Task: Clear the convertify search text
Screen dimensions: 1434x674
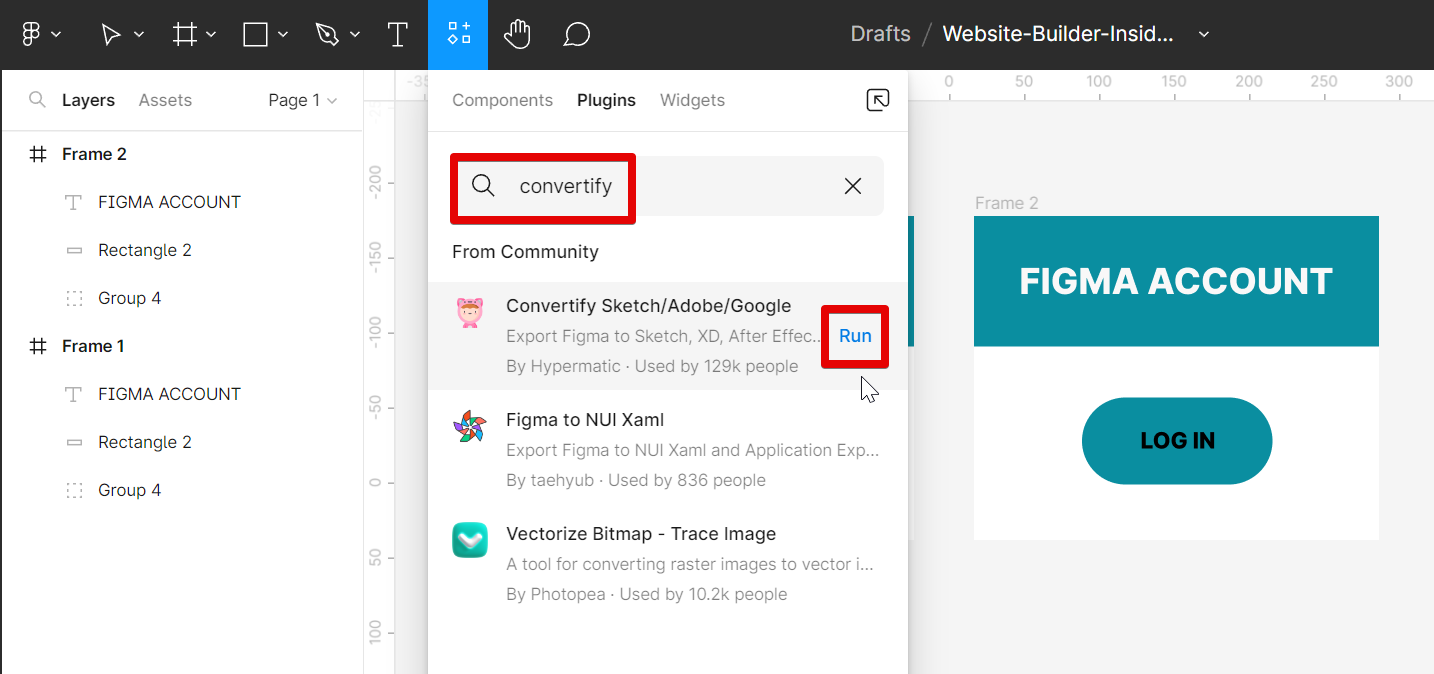Action: coord(853,186)
